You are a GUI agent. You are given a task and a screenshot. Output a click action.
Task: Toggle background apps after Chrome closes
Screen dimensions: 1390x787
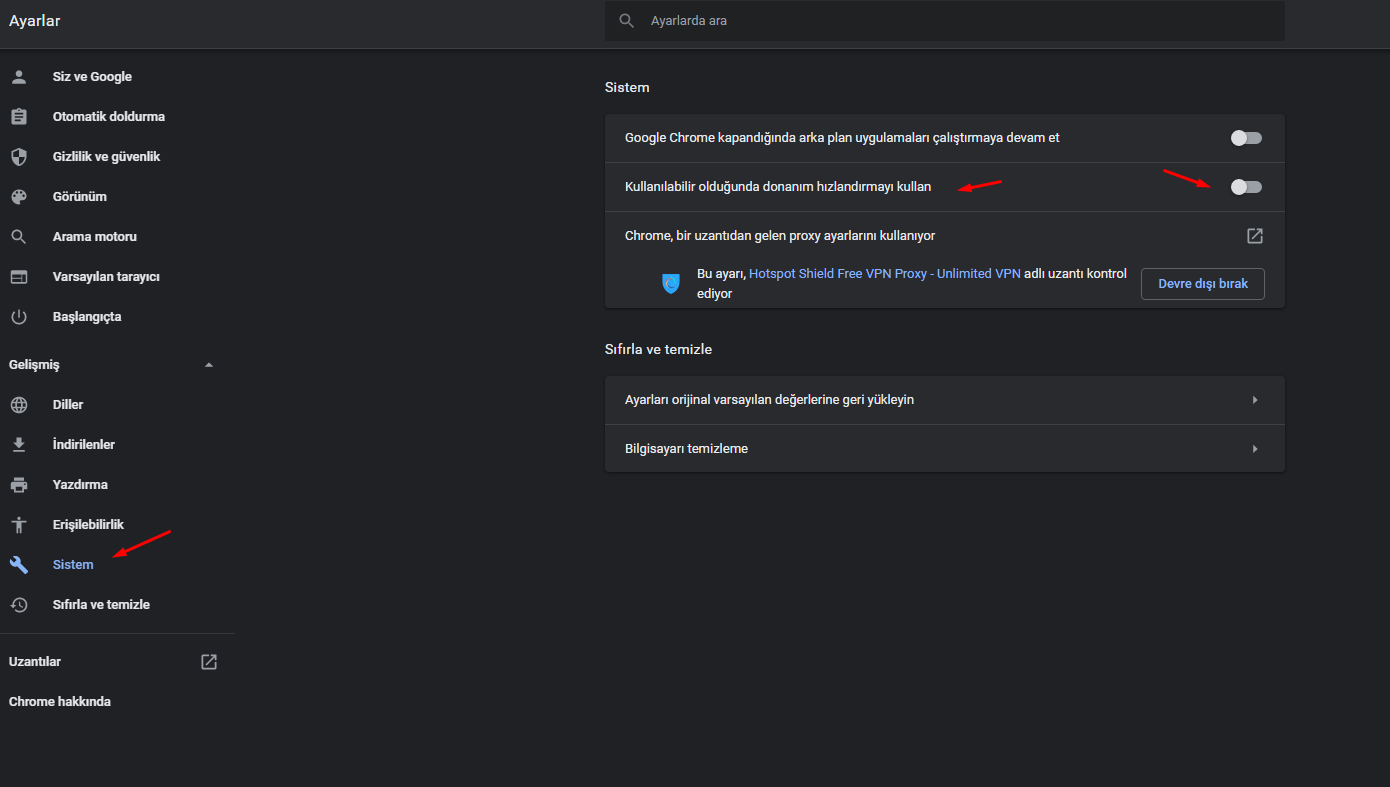click(x=1246, y=138)
